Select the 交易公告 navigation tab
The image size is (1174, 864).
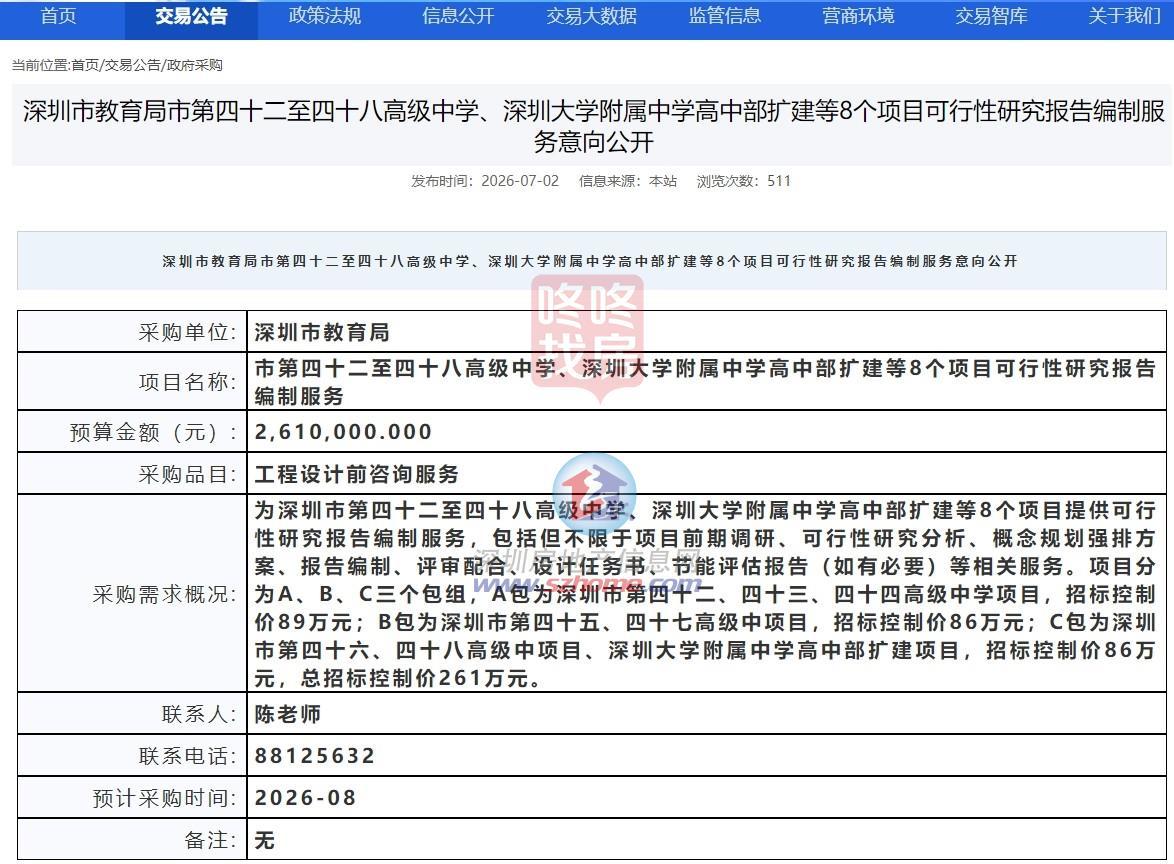coord(191,16)
